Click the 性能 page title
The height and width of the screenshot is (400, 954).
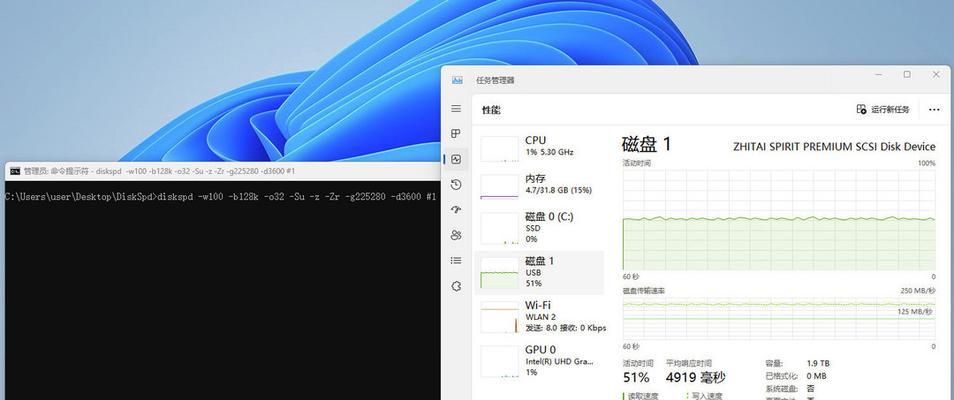tap(491, 110)
